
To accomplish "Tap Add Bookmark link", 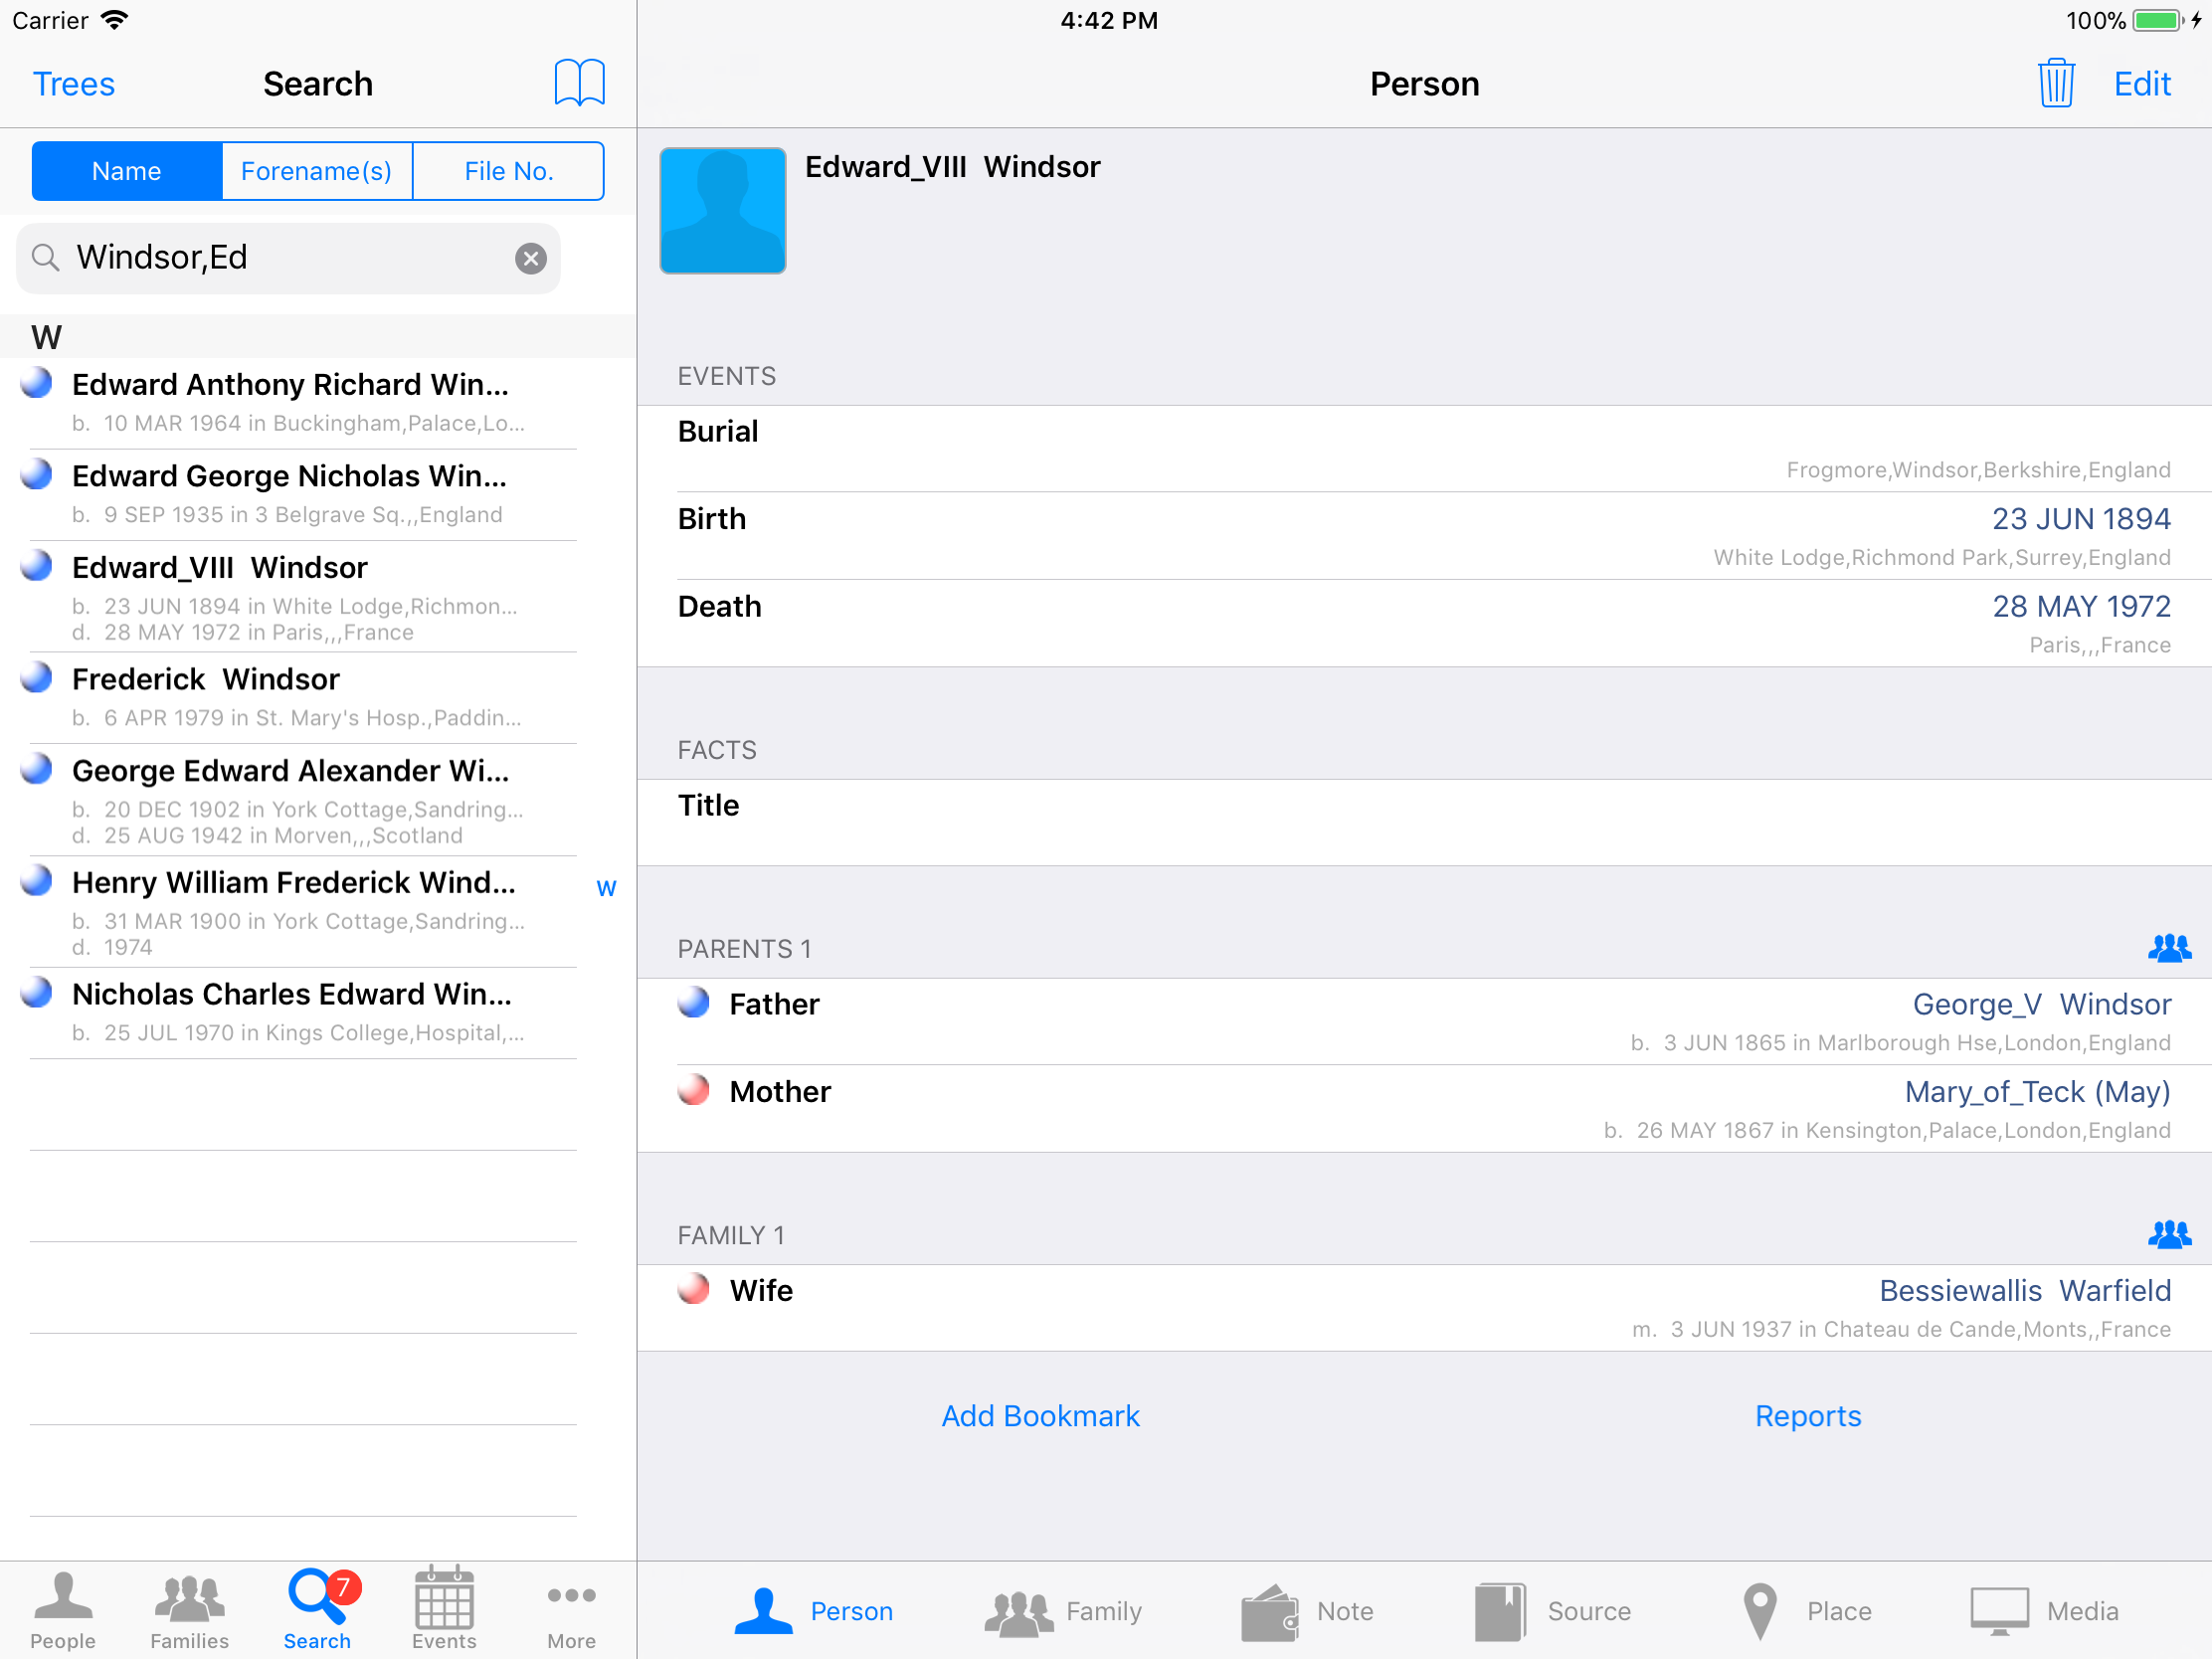I will click(1040, 1415).
